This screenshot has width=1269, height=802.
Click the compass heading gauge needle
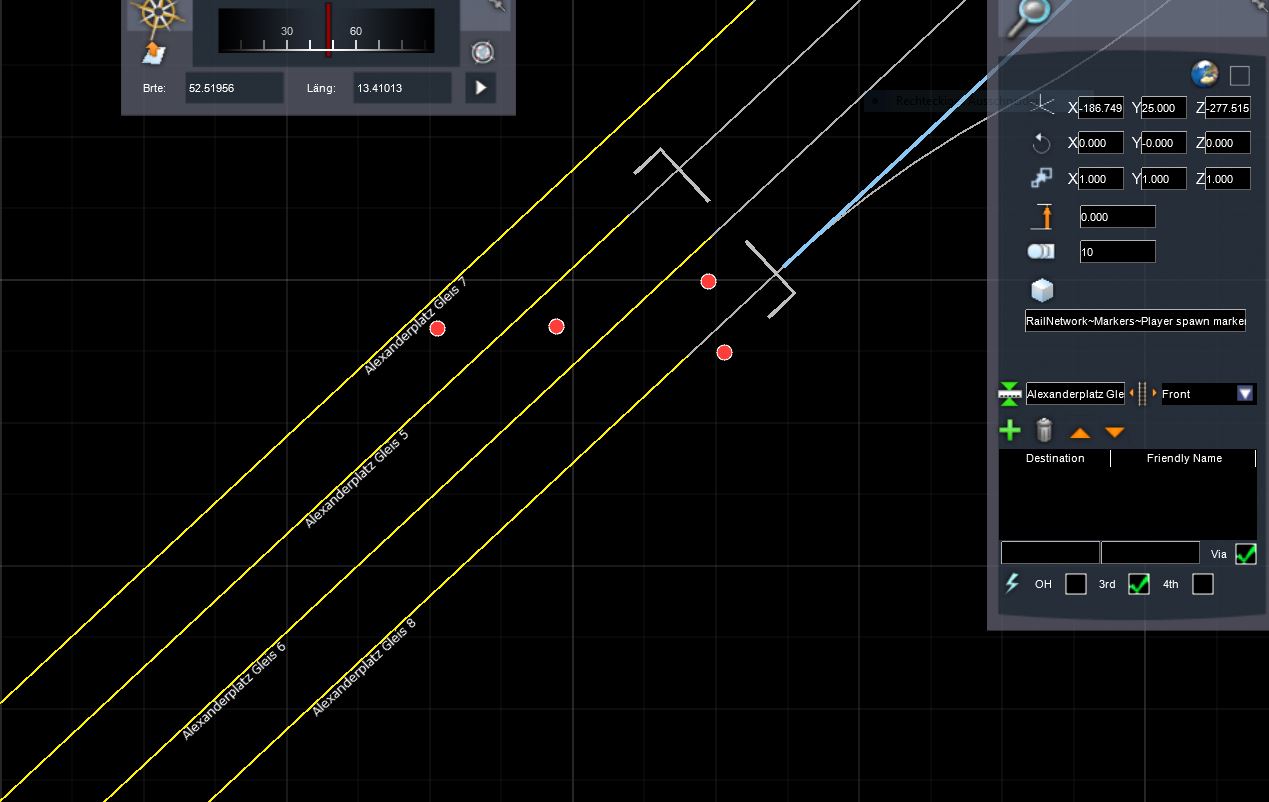click(x=328, y=29)
